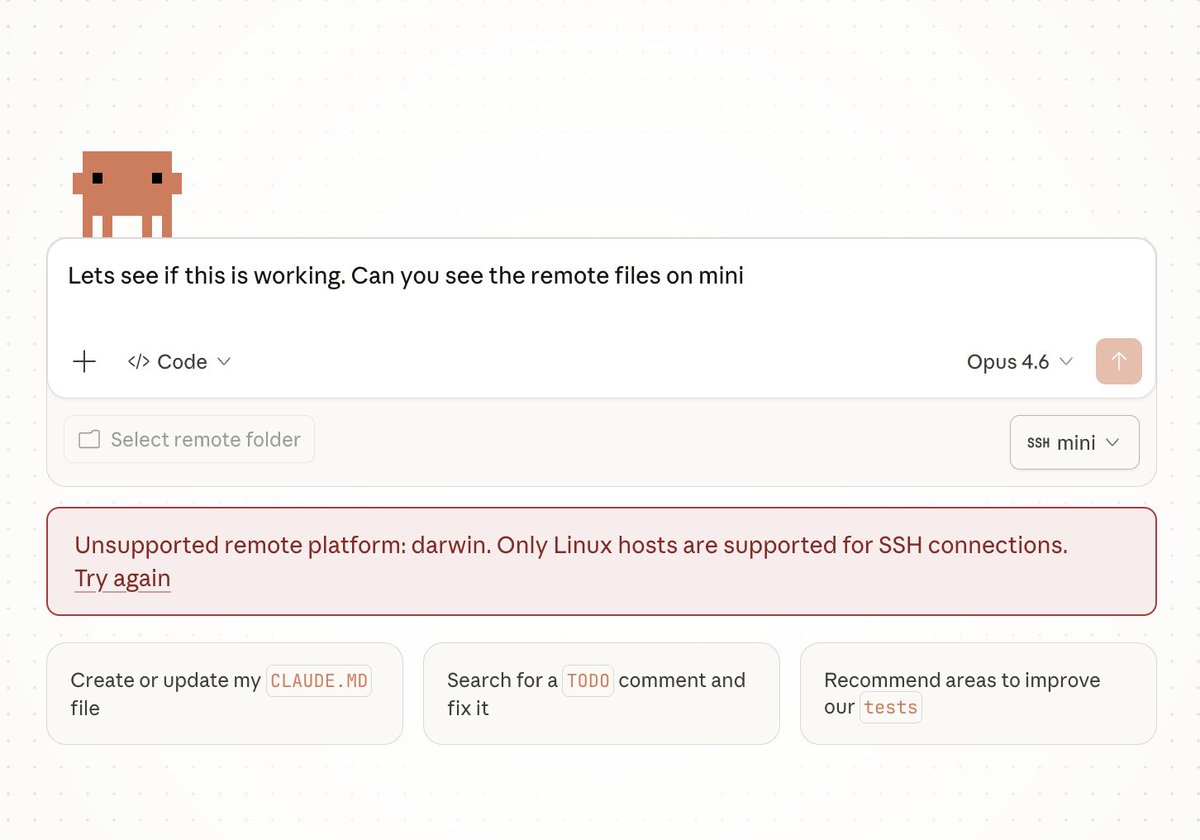Click into the message text input

[601, 277]
